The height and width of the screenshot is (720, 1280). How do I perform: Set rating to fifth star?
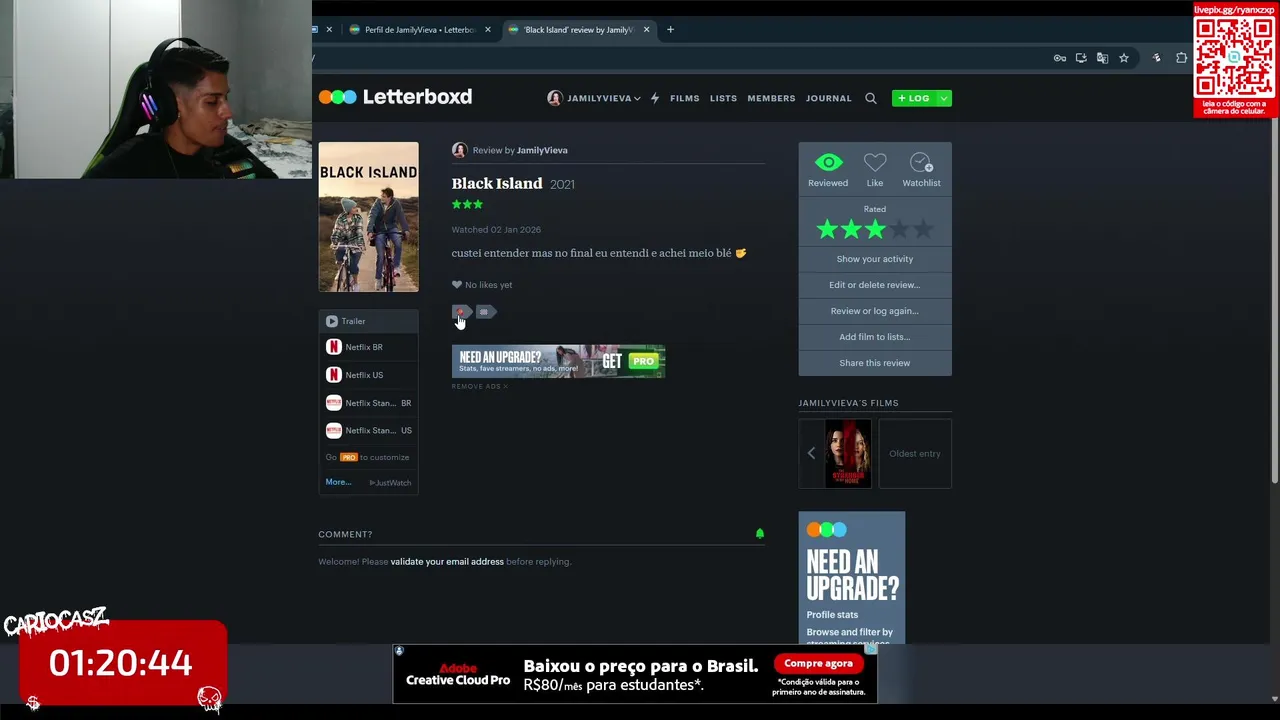[923, 230]
